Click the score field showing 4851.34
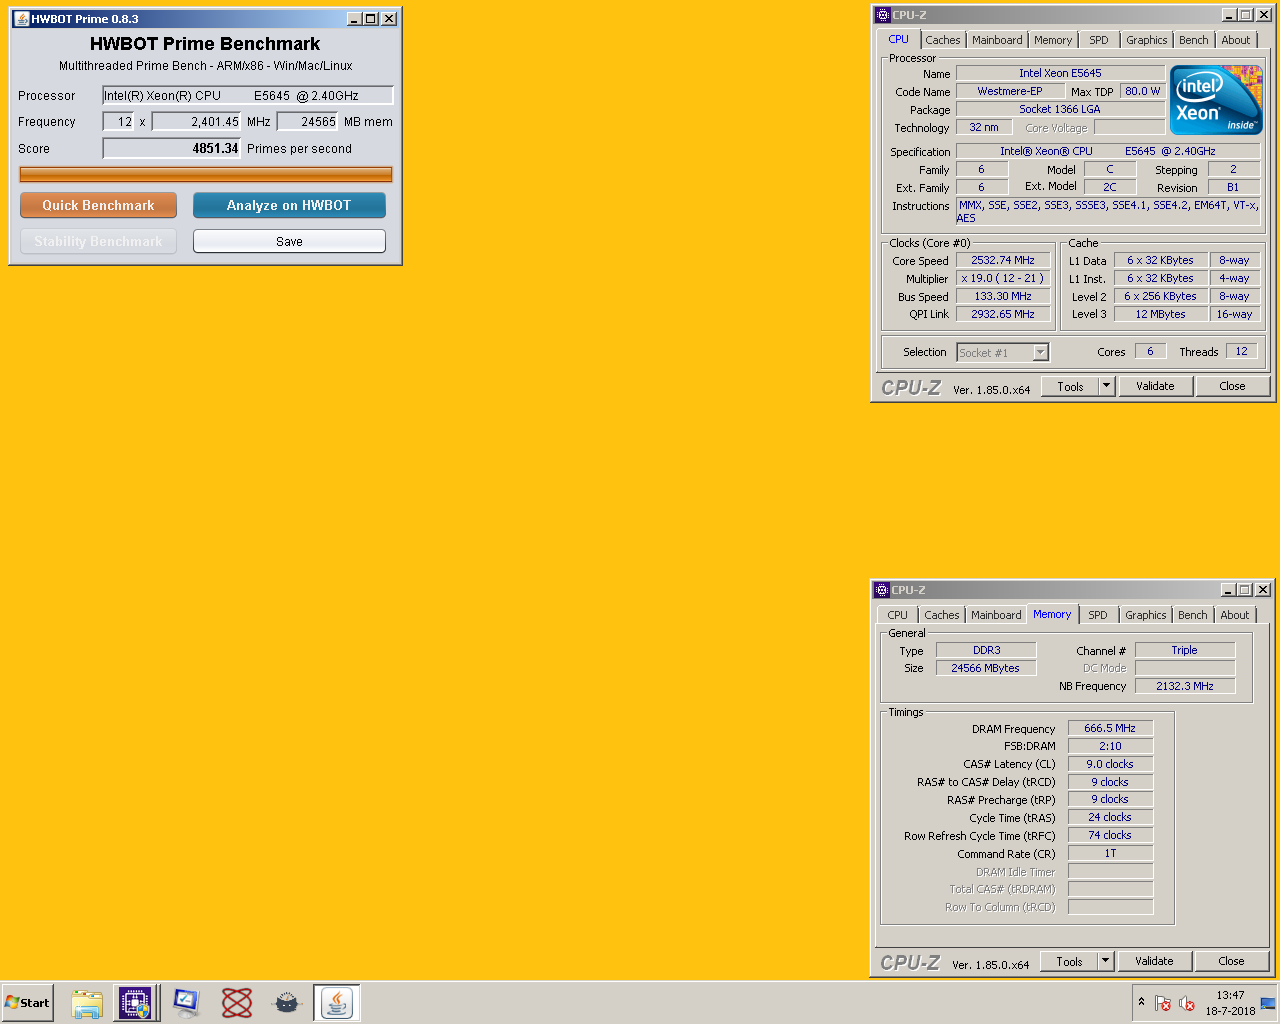1280x1024 pixels. click(x=172, y=148)
